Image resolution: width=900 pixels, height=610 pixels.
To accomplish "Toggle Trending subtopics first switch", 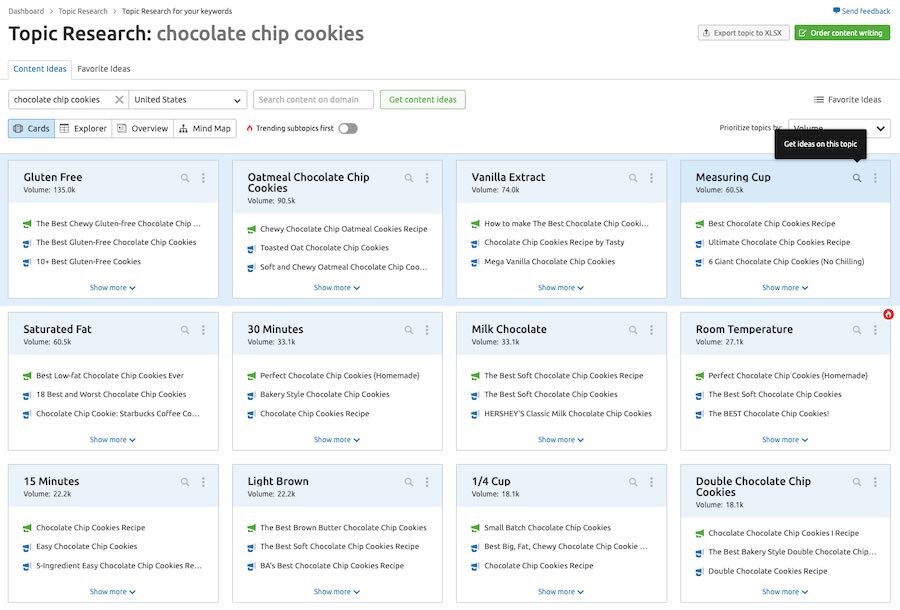I will (348, 129).
